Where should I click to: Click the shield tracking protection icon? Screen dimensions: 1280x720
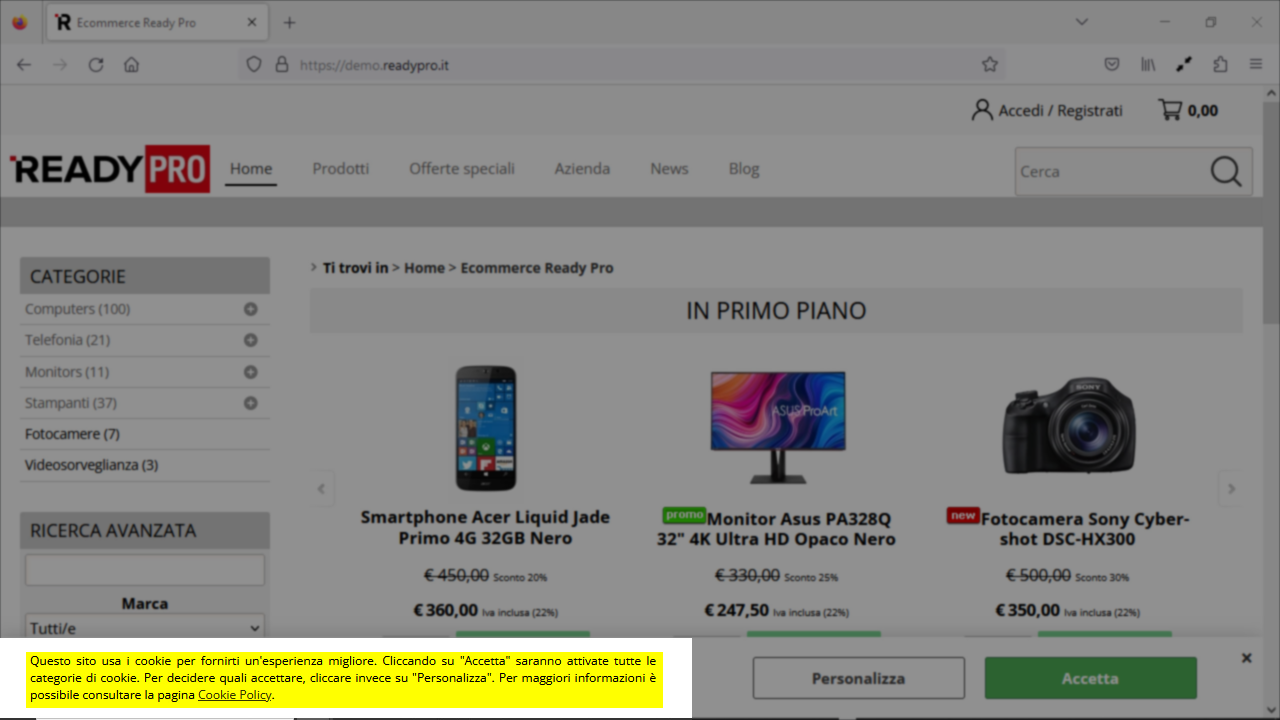(254, 64)
